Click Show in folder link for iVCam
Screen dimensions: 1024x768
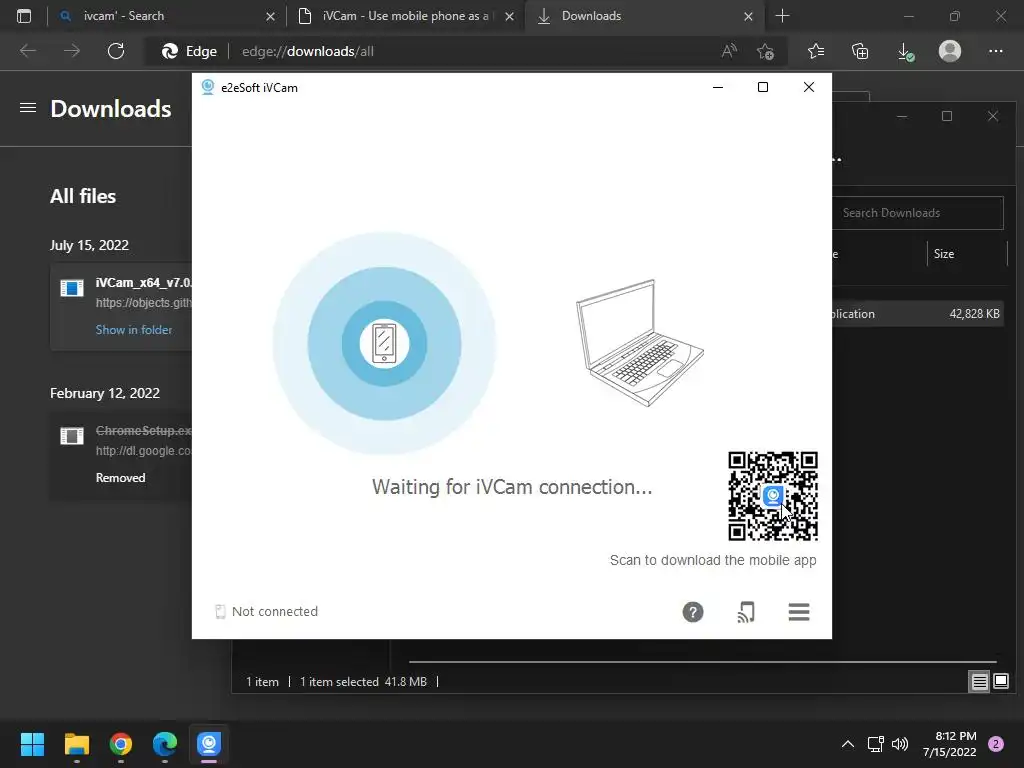coord(134,330)
